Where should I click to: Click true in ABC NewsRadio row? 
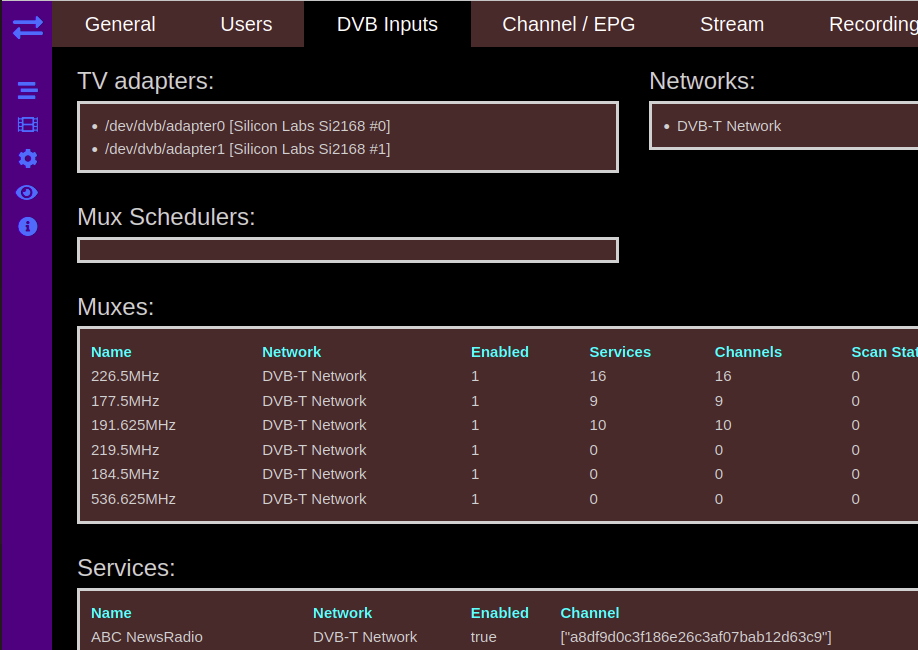[484, 637]
